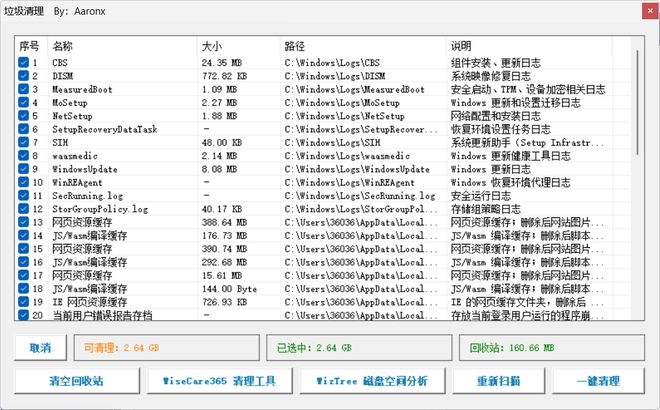Select description 网络配置和安装日志
Viewport: 660px width, 410px height.
pos(495,116)
